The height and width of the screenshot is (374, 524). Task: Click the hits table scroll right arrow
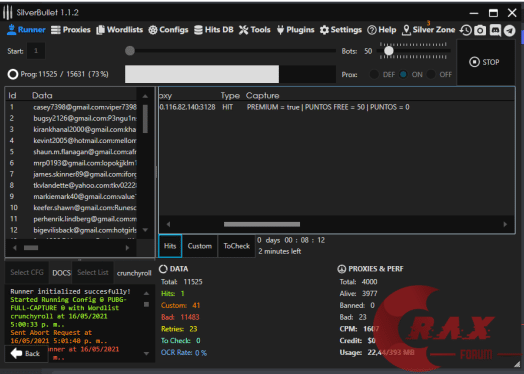(x=505, y=224)
